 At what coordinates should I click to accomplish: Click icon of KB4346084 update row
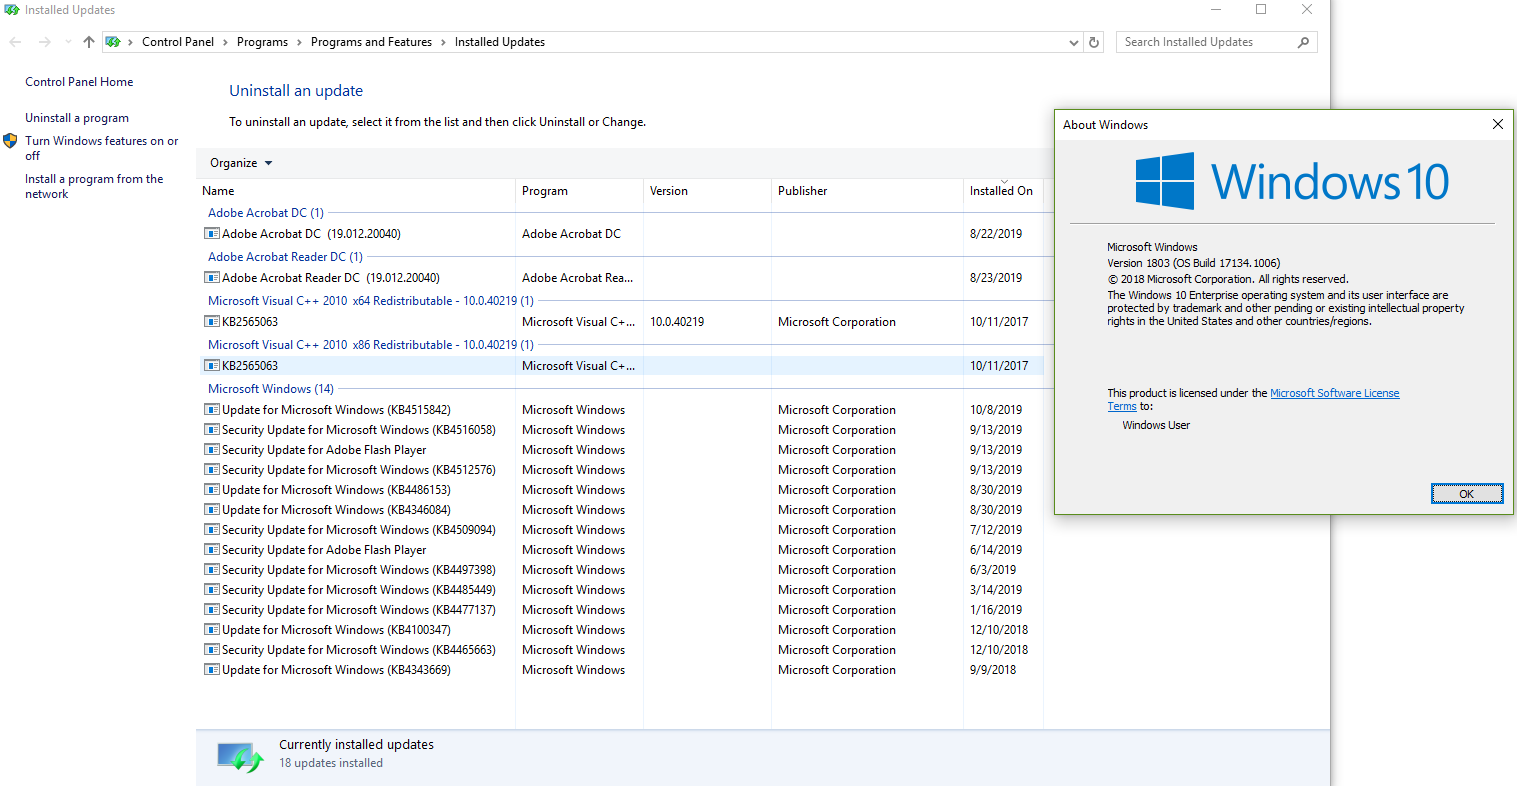[212, 510]
